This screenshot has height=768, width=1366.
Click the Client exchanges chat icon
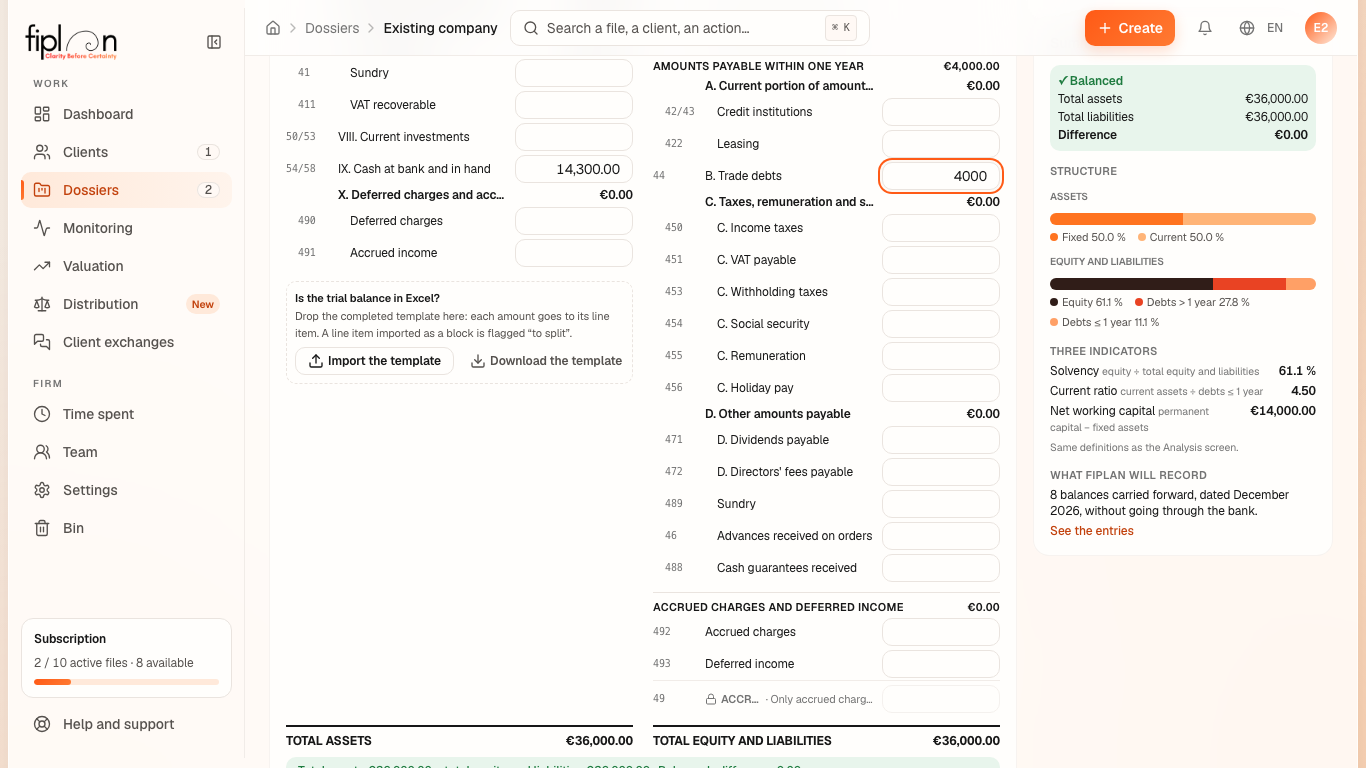pos(42,342)
